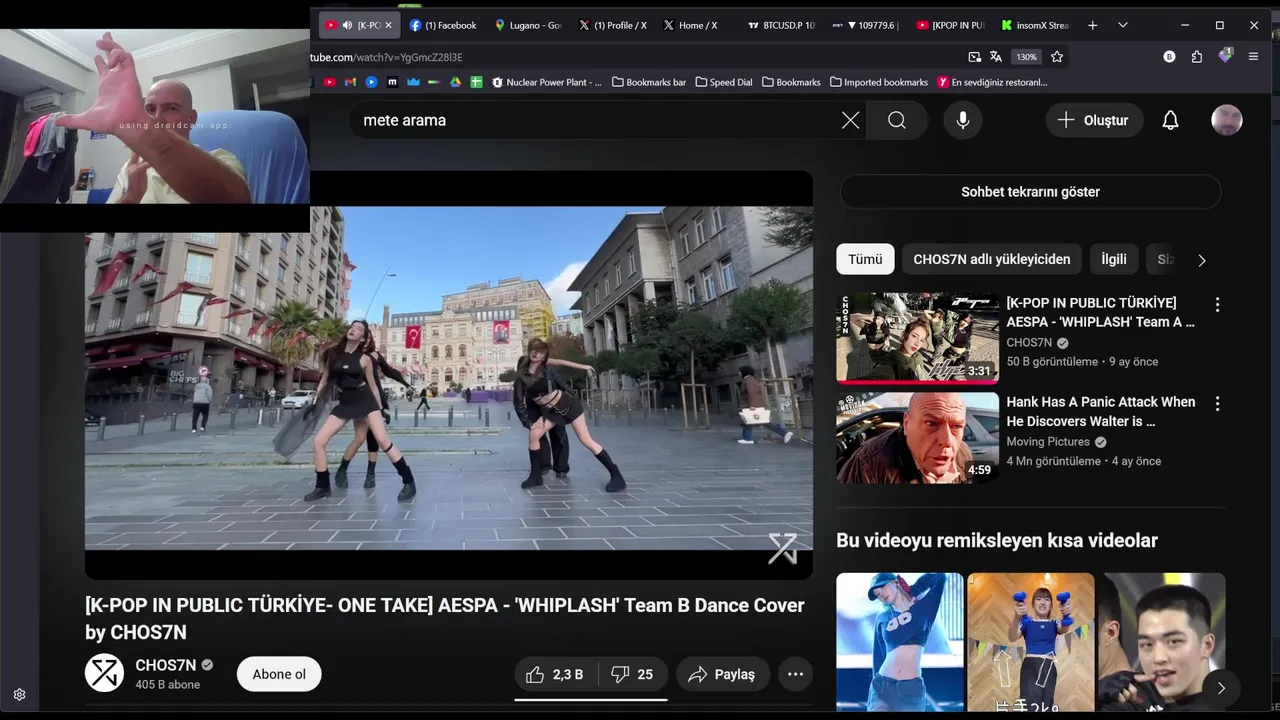Bookmark this page with the star
Image resolution: width=1280 pixels, height=720 pixels.
click(1057, 57)
